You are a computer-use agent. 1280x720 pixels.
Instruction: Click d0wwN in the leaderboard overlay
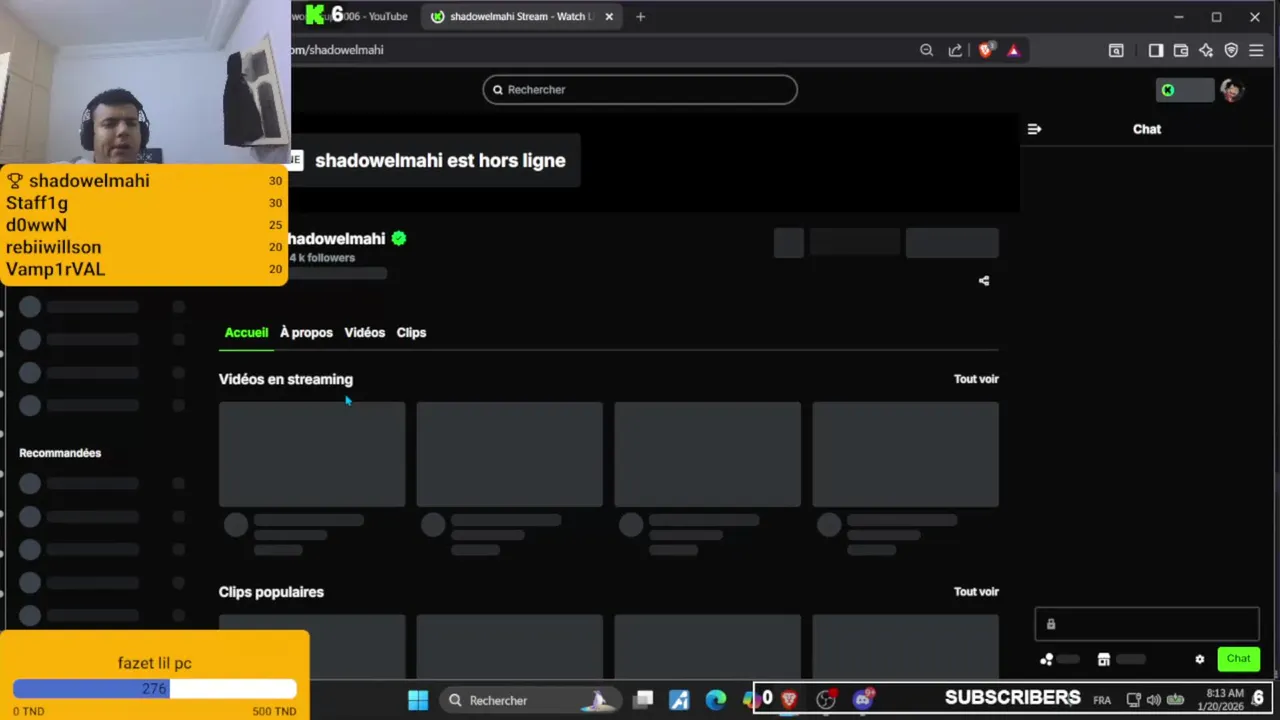tap(36, 225)
